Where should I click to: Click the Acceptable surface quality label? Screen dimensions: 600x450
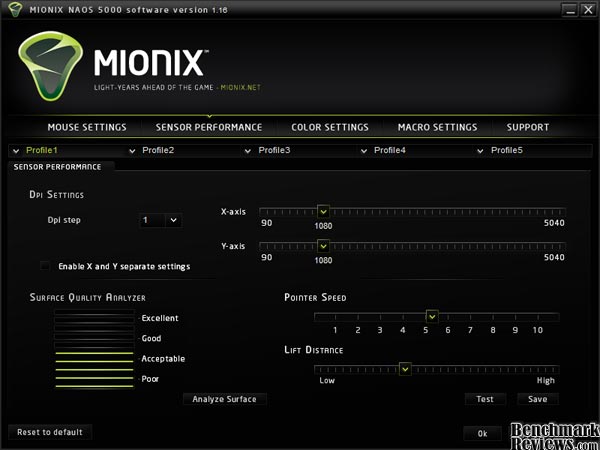[163, 359]
